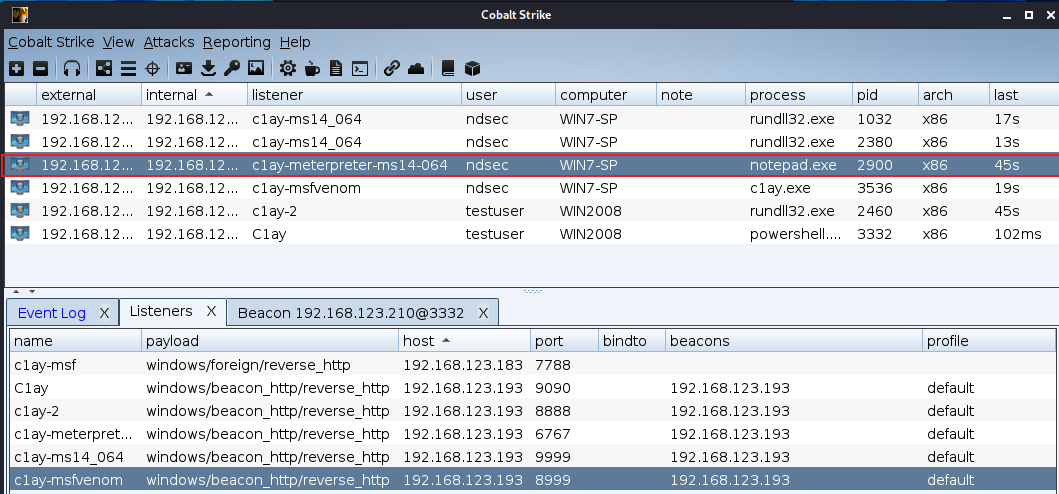The width and height of the screenshot is (1059, 494).
Task: Click the coffee cup Java applet icon
Action: coord(312,68)
